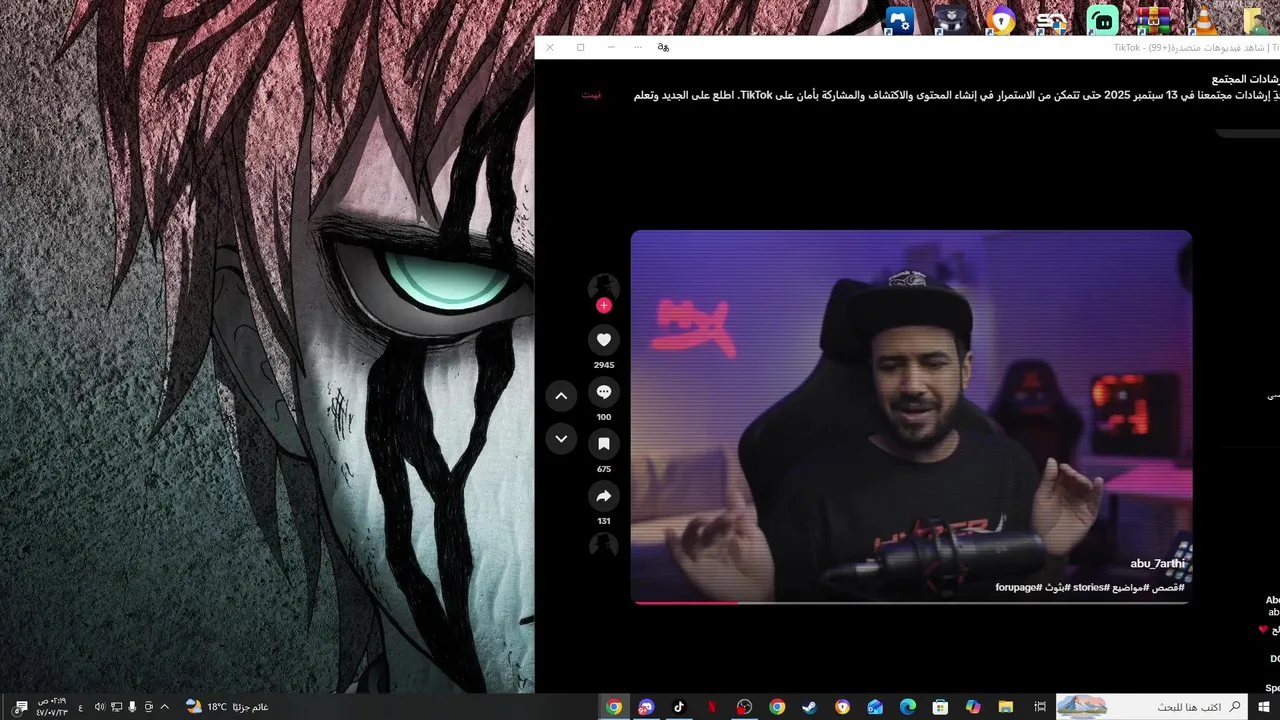This screenshot has width=1280, height=720.
Task: Open the microphone tray icon
Action: [x=133, y=707]
